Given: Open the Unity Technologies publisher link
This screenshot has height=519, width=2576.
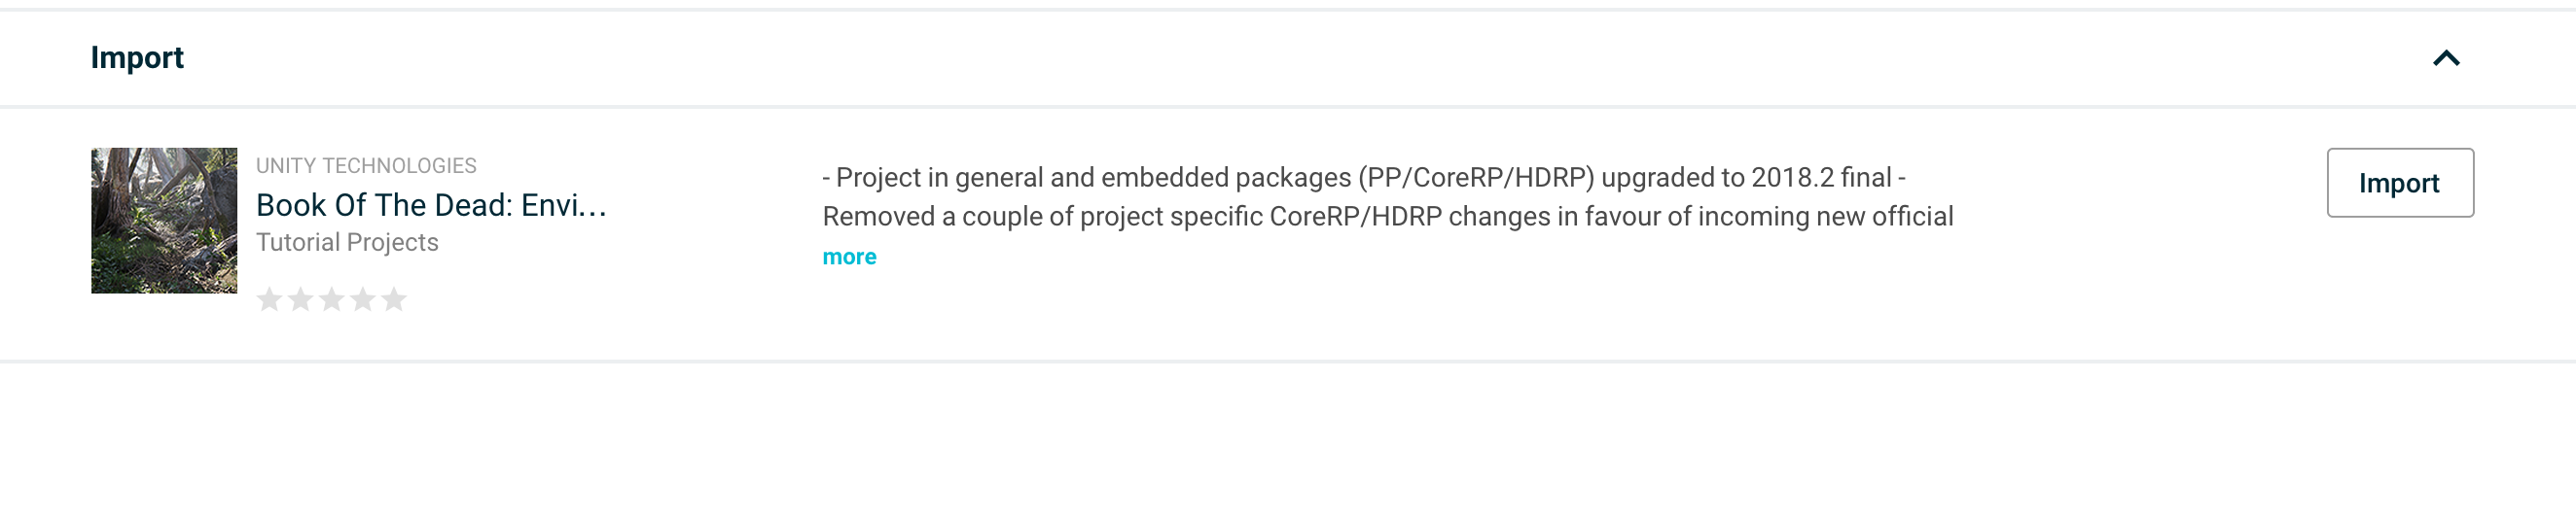Looking at the screenshot, I should click(366, 166).
